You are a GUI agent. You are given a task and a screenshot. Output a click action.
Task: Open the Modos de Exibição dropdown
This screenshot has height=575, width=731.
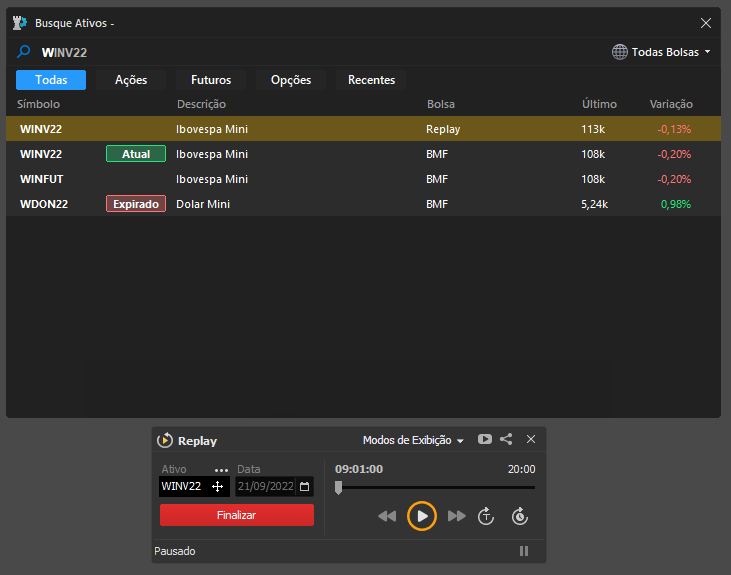tap(413, 440)
